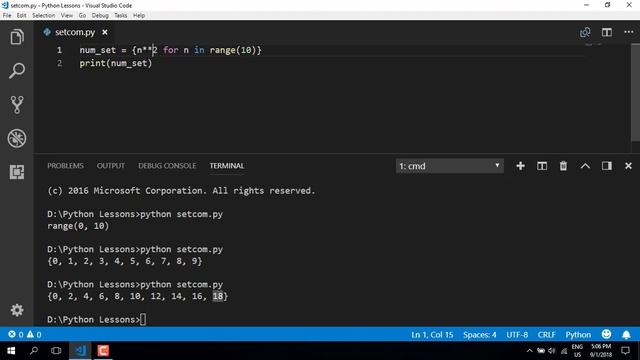Open the Go menu
The height and width of the screenshot is (360, 640).
pos(82,16)
